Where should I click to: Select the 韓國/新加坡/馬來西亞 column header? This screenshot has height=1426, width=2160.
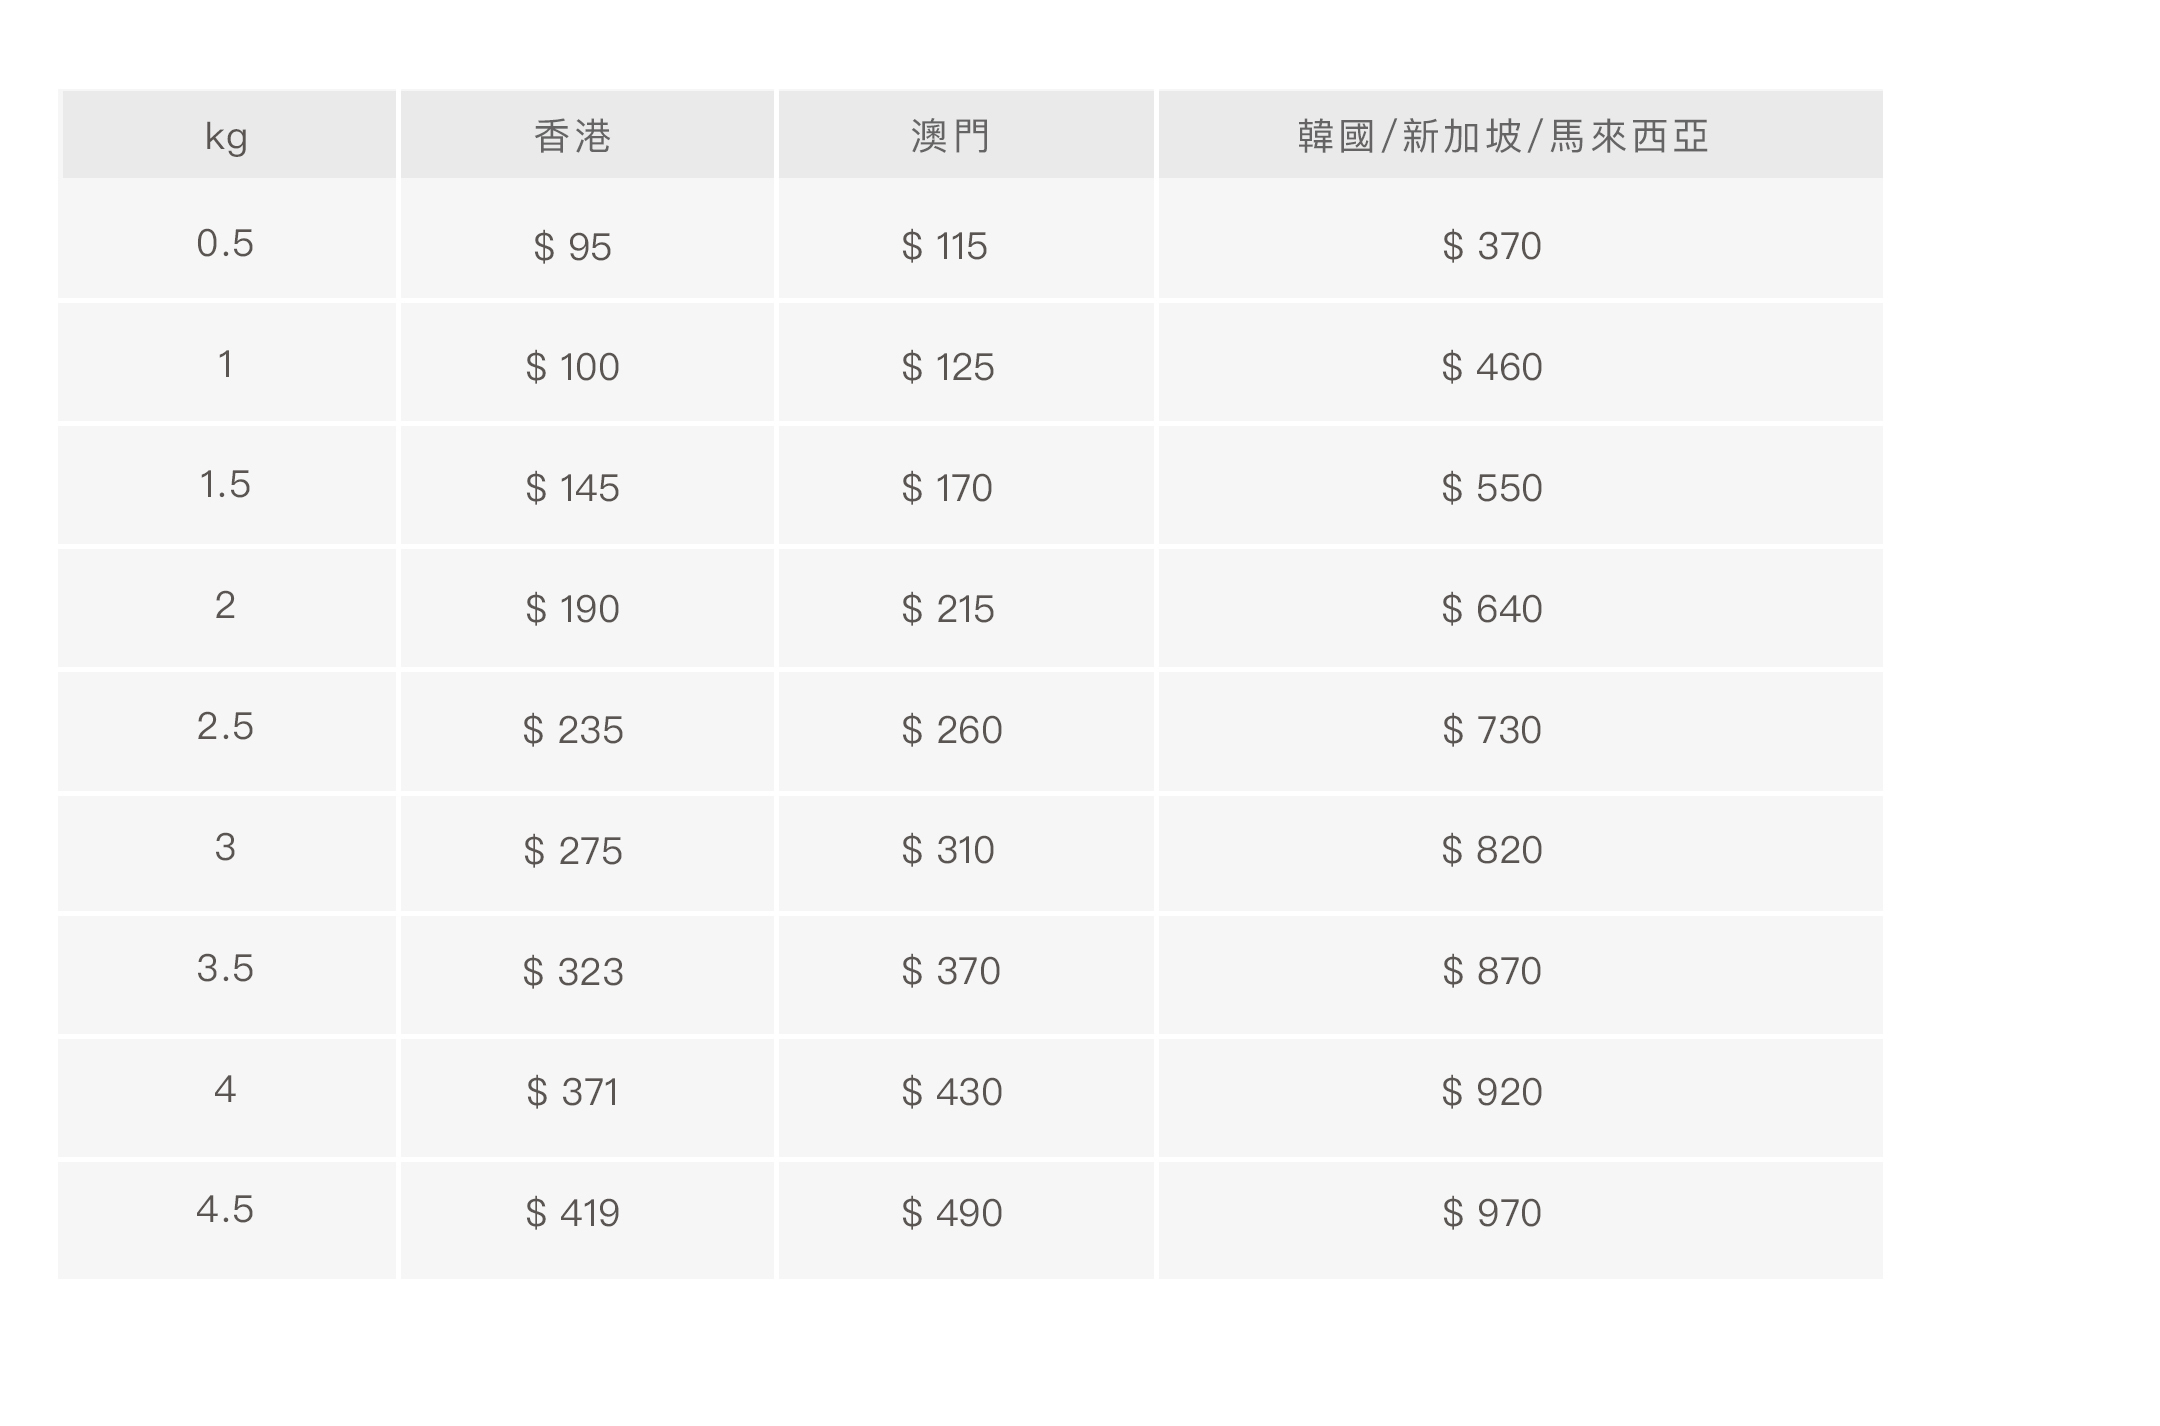click(x=1503, y=136)
